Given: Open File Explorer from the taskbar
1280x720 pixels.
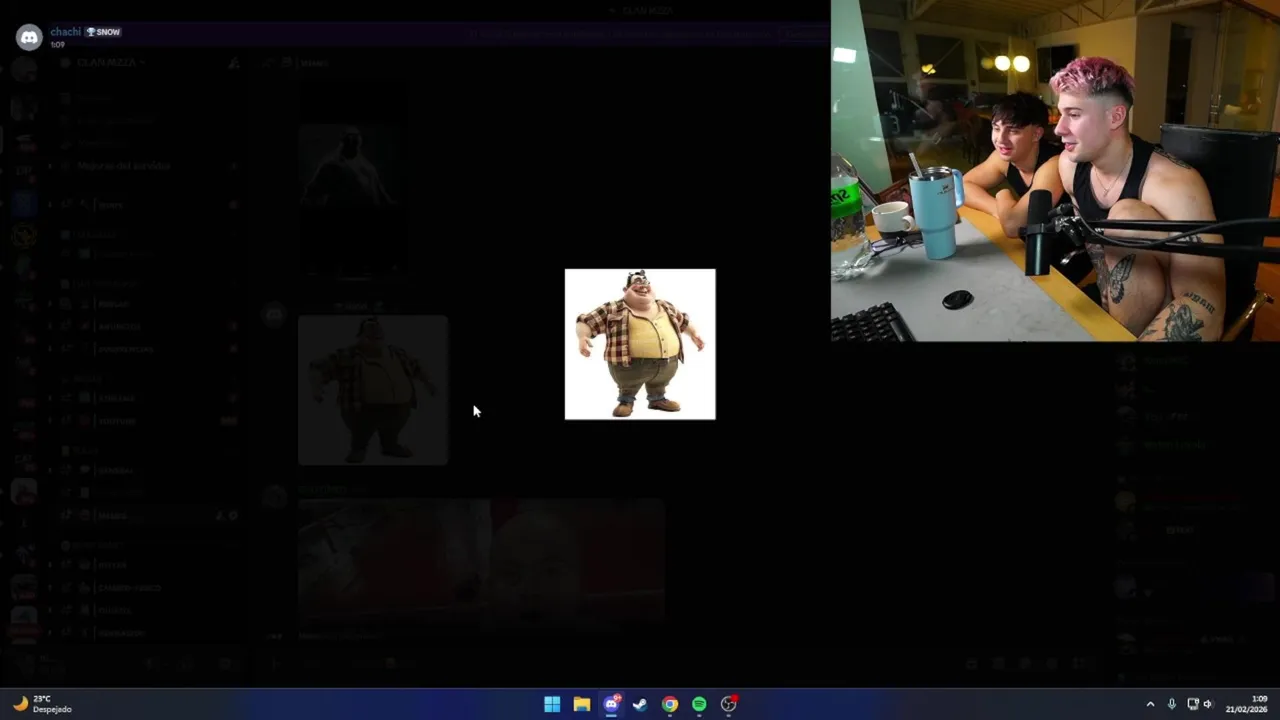Looking at the screenshot, I should click(581, 704).
